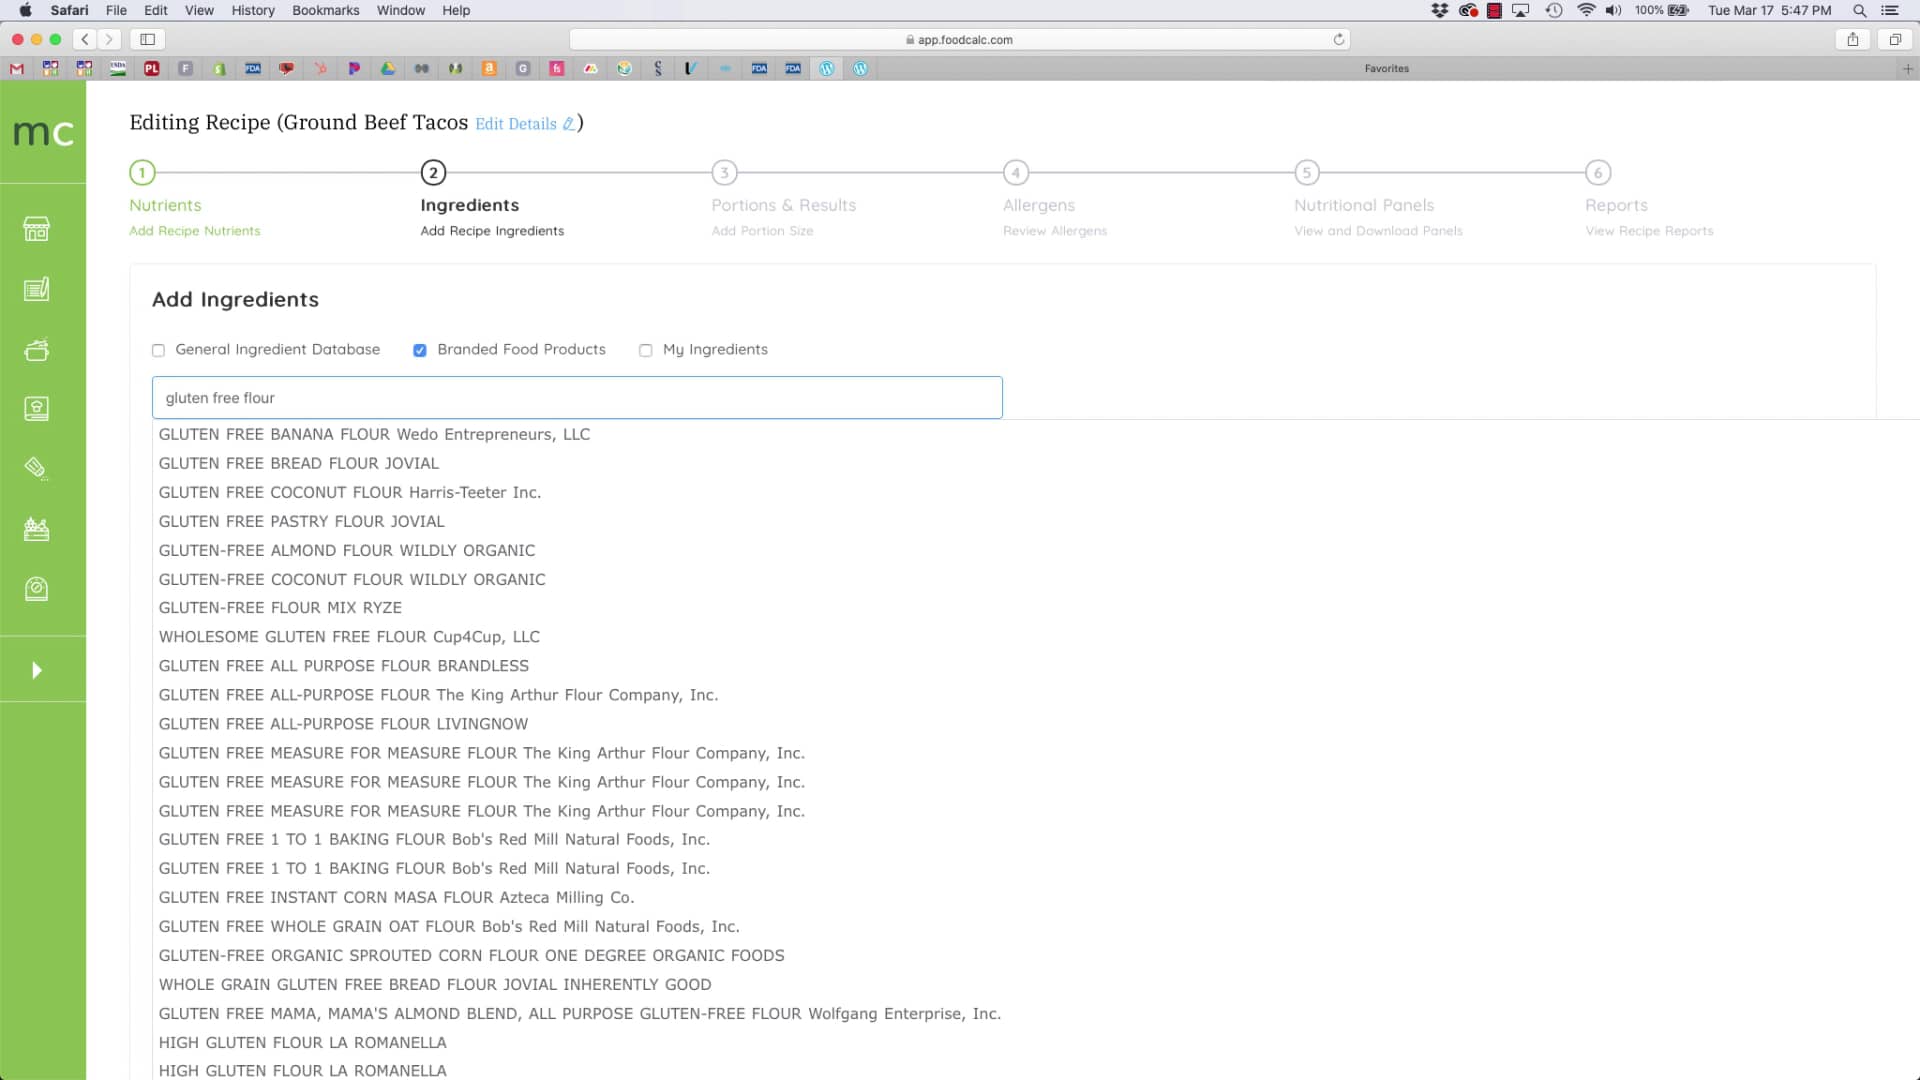Open the produce crate sidebar icon
This screenshot has height=1080, width=1920.
(x=36, y=529)
